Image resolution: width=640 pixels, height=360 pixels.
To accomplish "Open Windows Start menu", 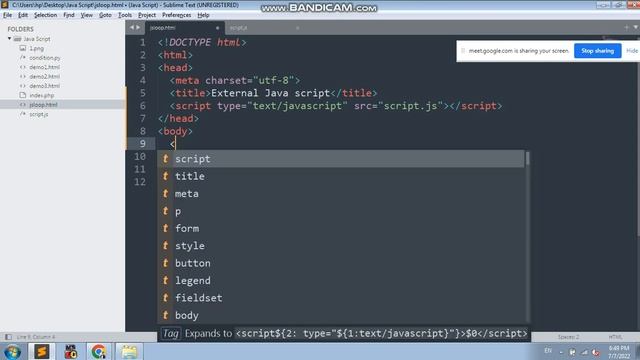I will pos(12,352).
